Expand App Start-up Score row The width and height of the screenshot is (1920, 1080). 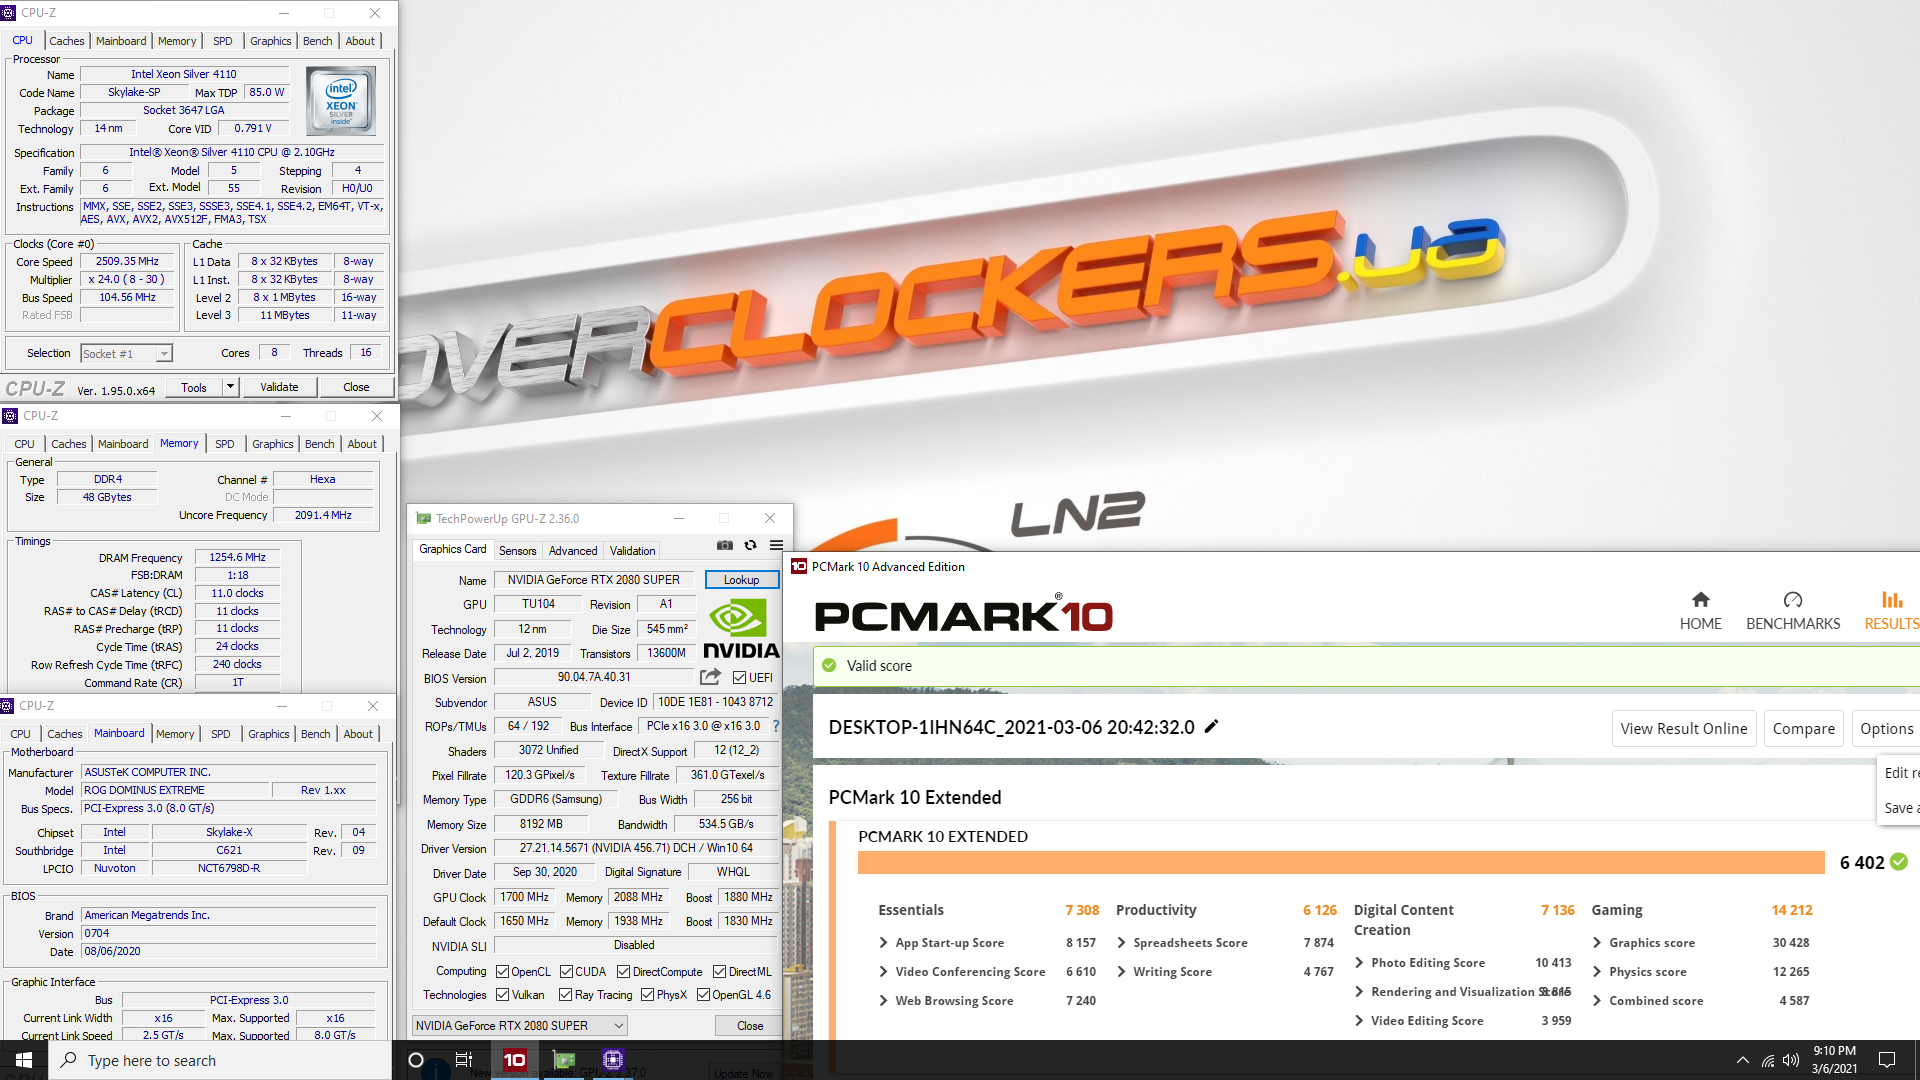(x=884, y=942)
